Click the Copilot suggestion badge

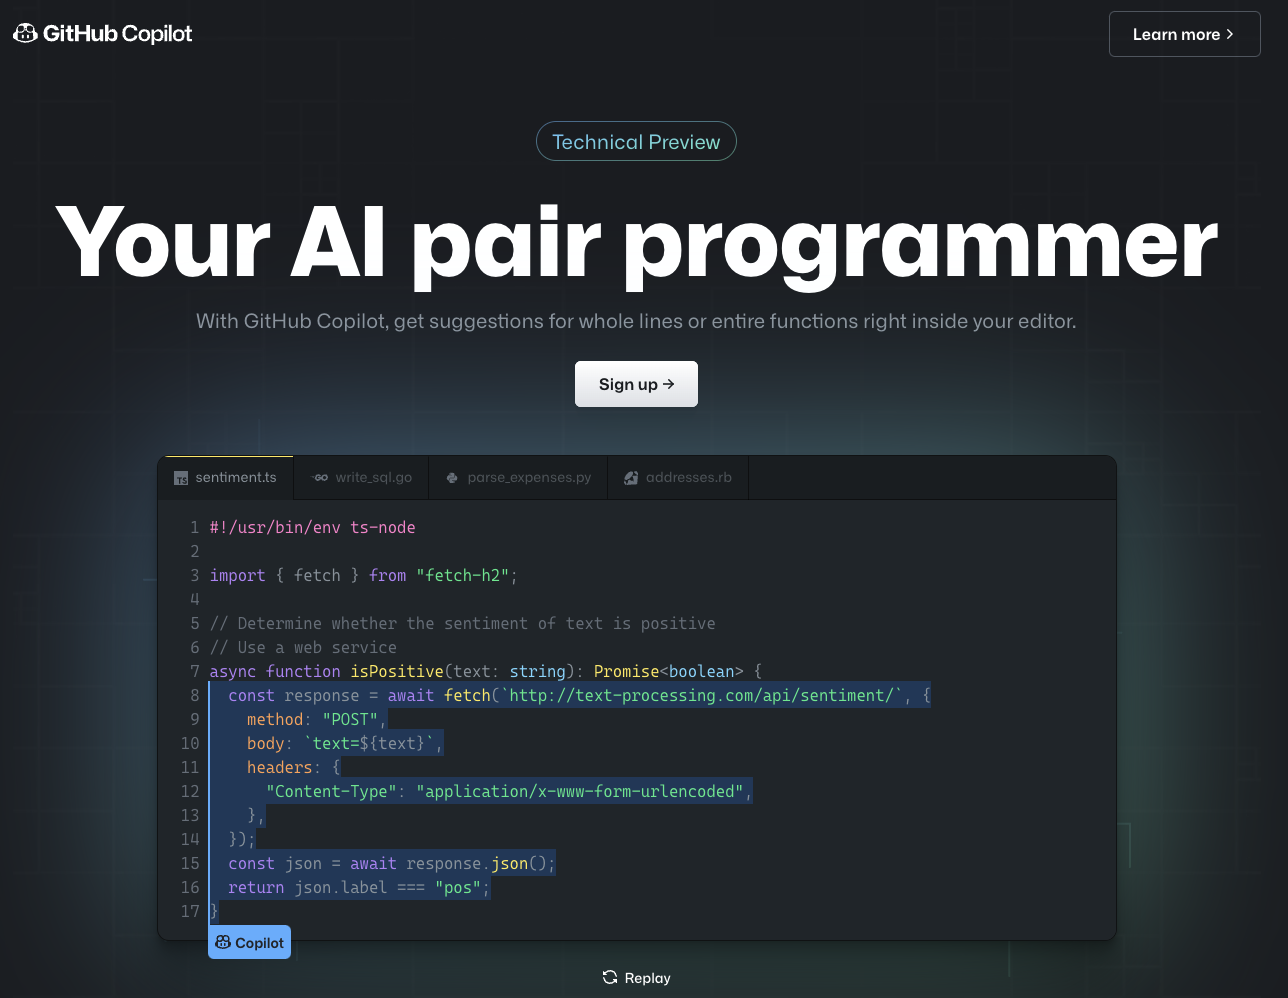[x=249, y=943]
